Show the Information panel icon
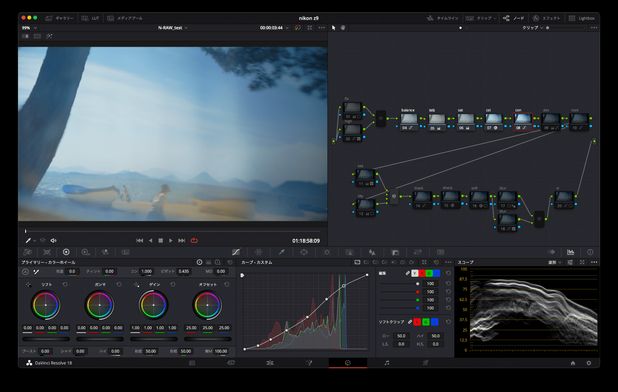618x392 pixels. click(x=590, y=252)
